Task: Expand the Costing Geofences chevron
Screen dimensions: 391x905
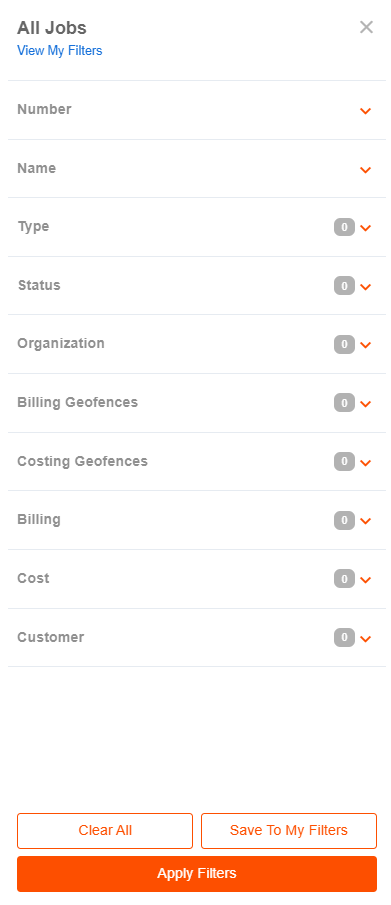Action: point(365,463)
